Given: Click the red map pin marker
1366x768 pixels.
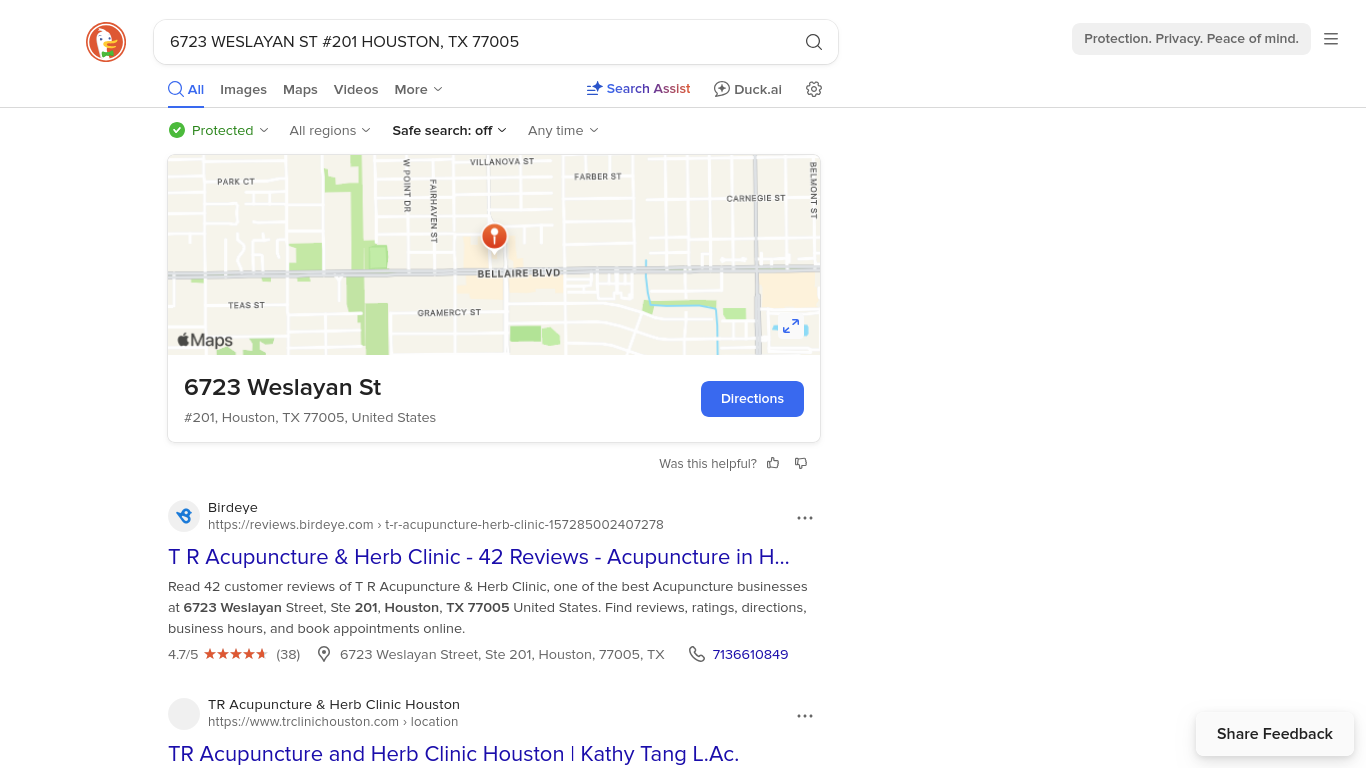Looking at the screenshot, I should pos(494,238).
